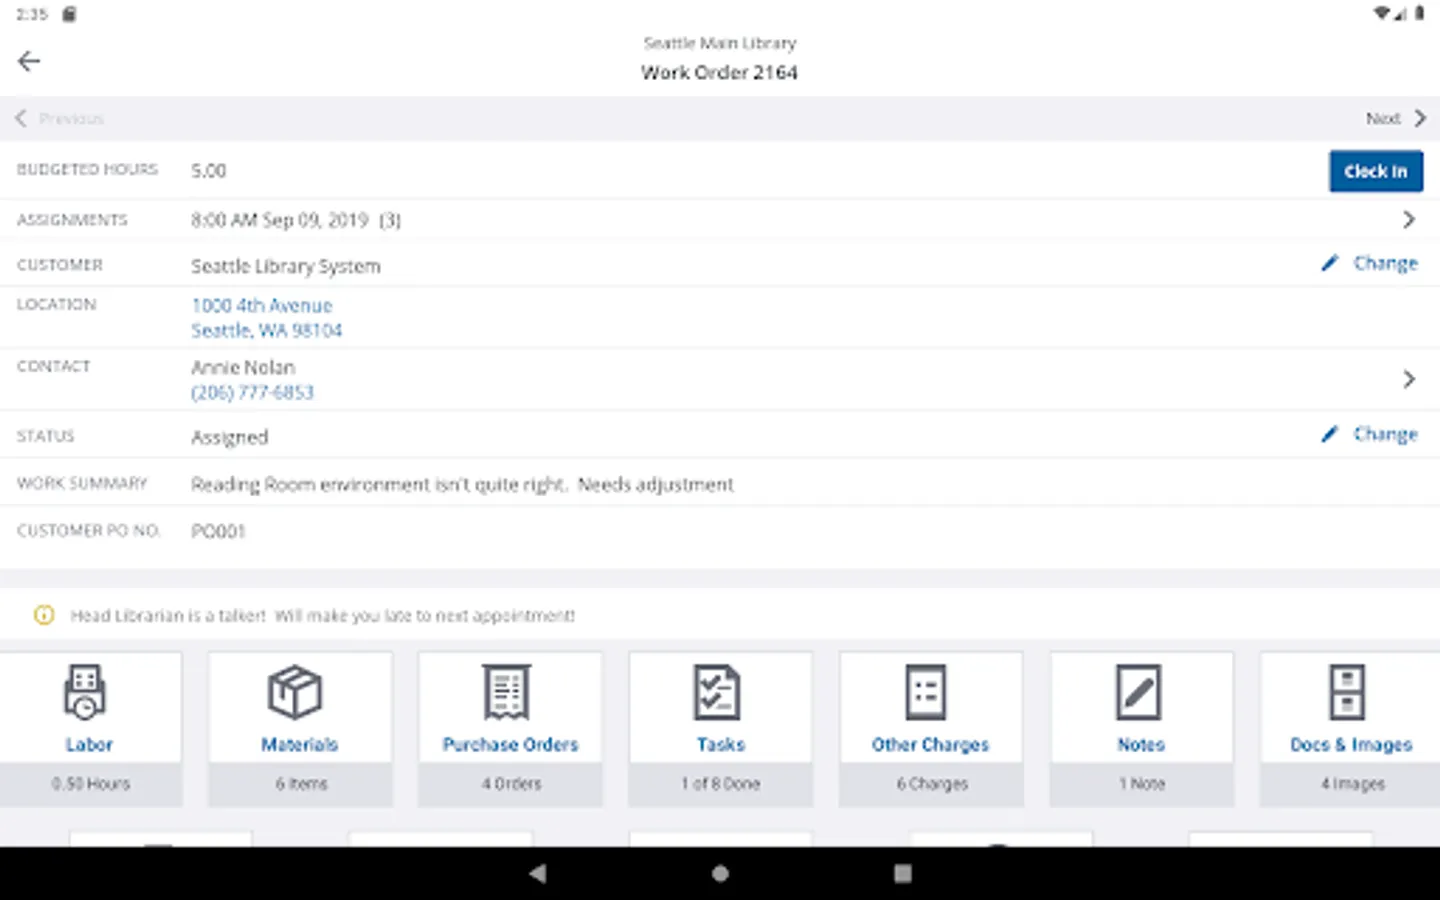
Task: Tap pencil icon beside Customer Change
Action: (1329, 264)
